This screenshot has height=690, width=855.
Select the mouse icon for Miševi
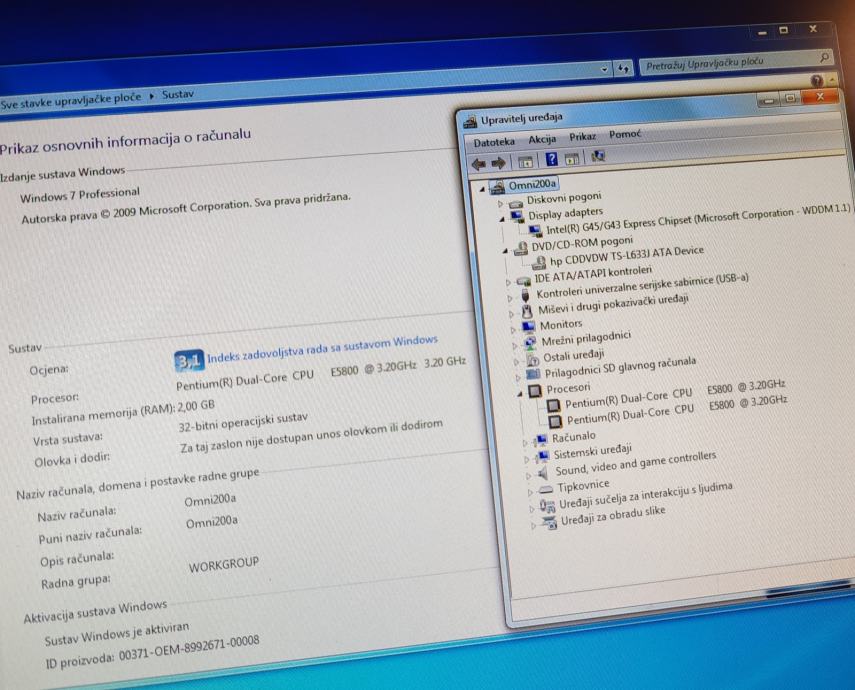[x=527, y=312]
